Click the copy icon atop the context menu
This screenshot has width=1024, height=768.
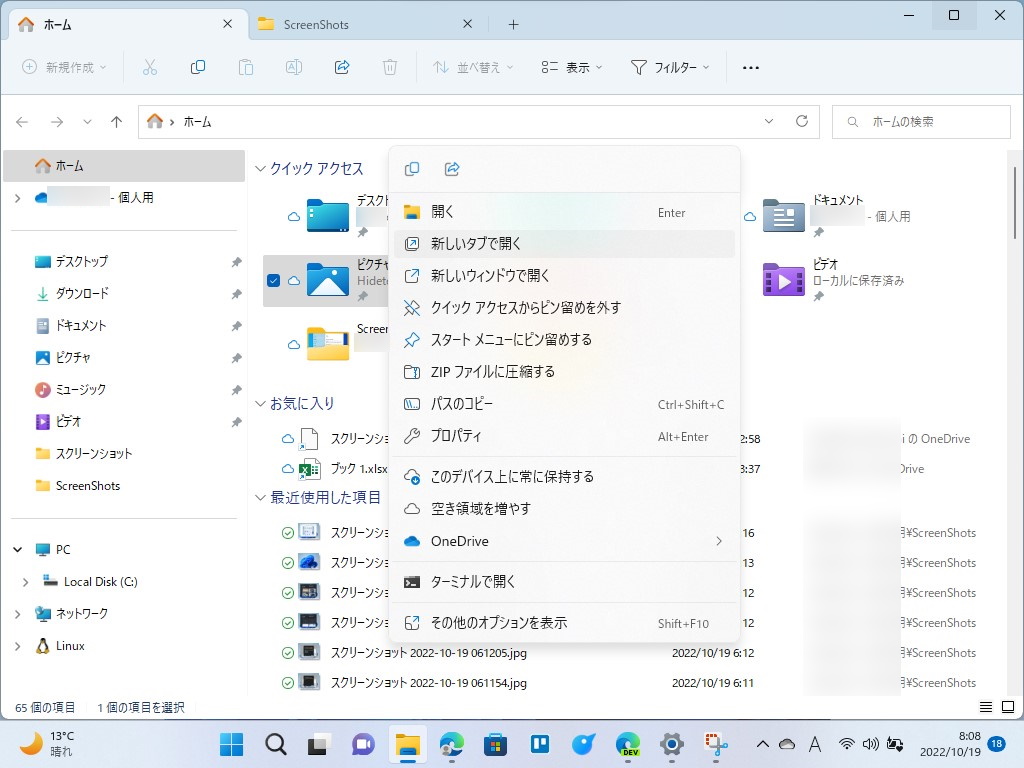pos(412,168)
